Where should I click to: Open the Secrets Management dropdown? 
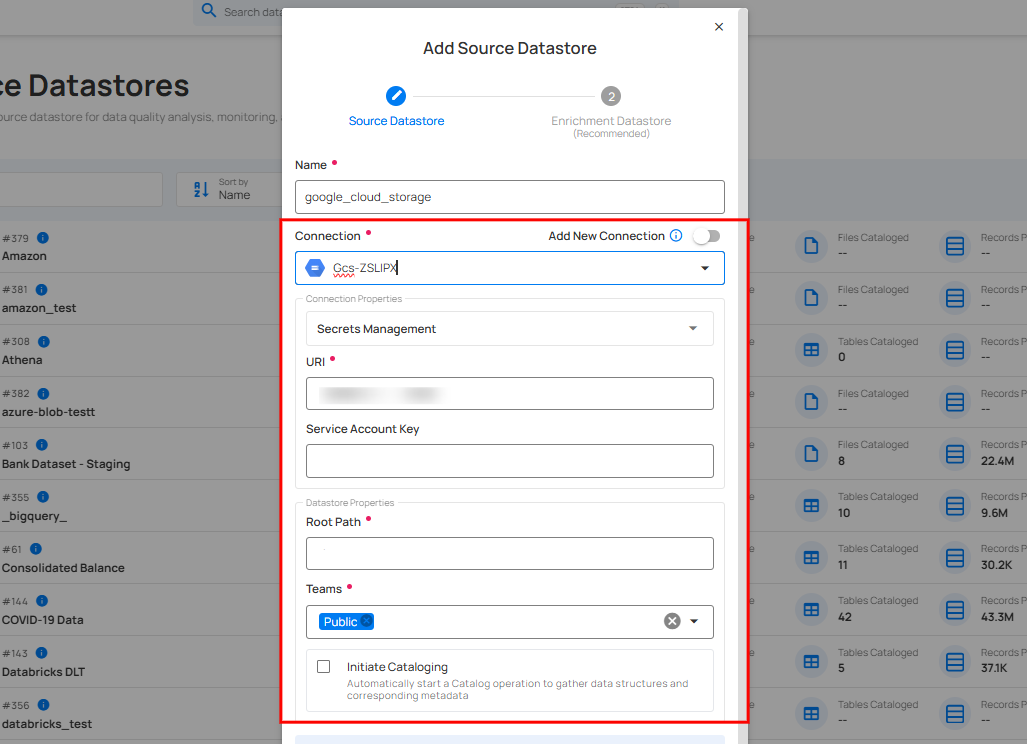(x=693, y=328)
